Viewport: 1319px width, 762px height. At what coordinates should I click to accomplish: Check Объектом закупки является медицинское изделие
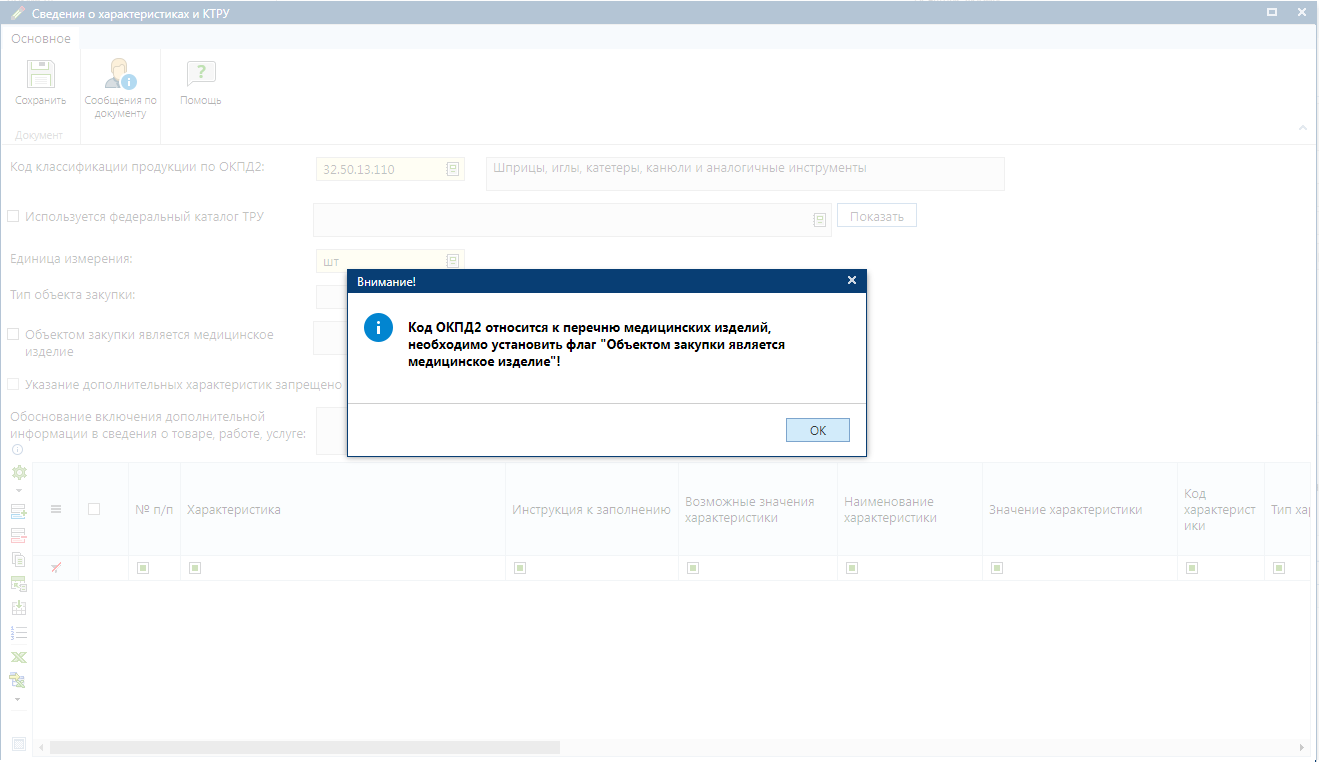(13, 335)
